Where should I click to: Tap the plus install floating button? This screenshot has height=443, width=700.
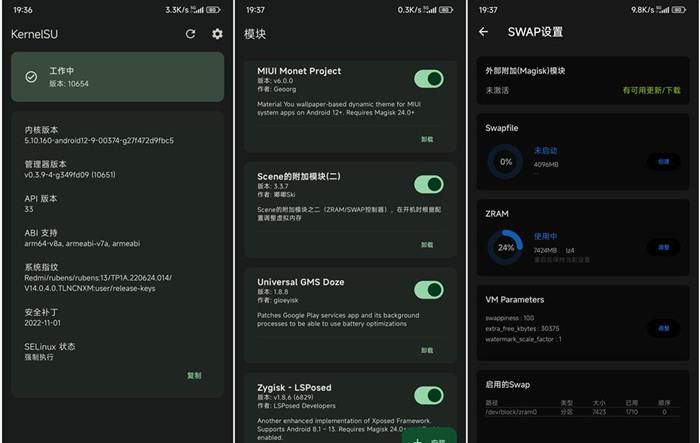pos(430,437)
